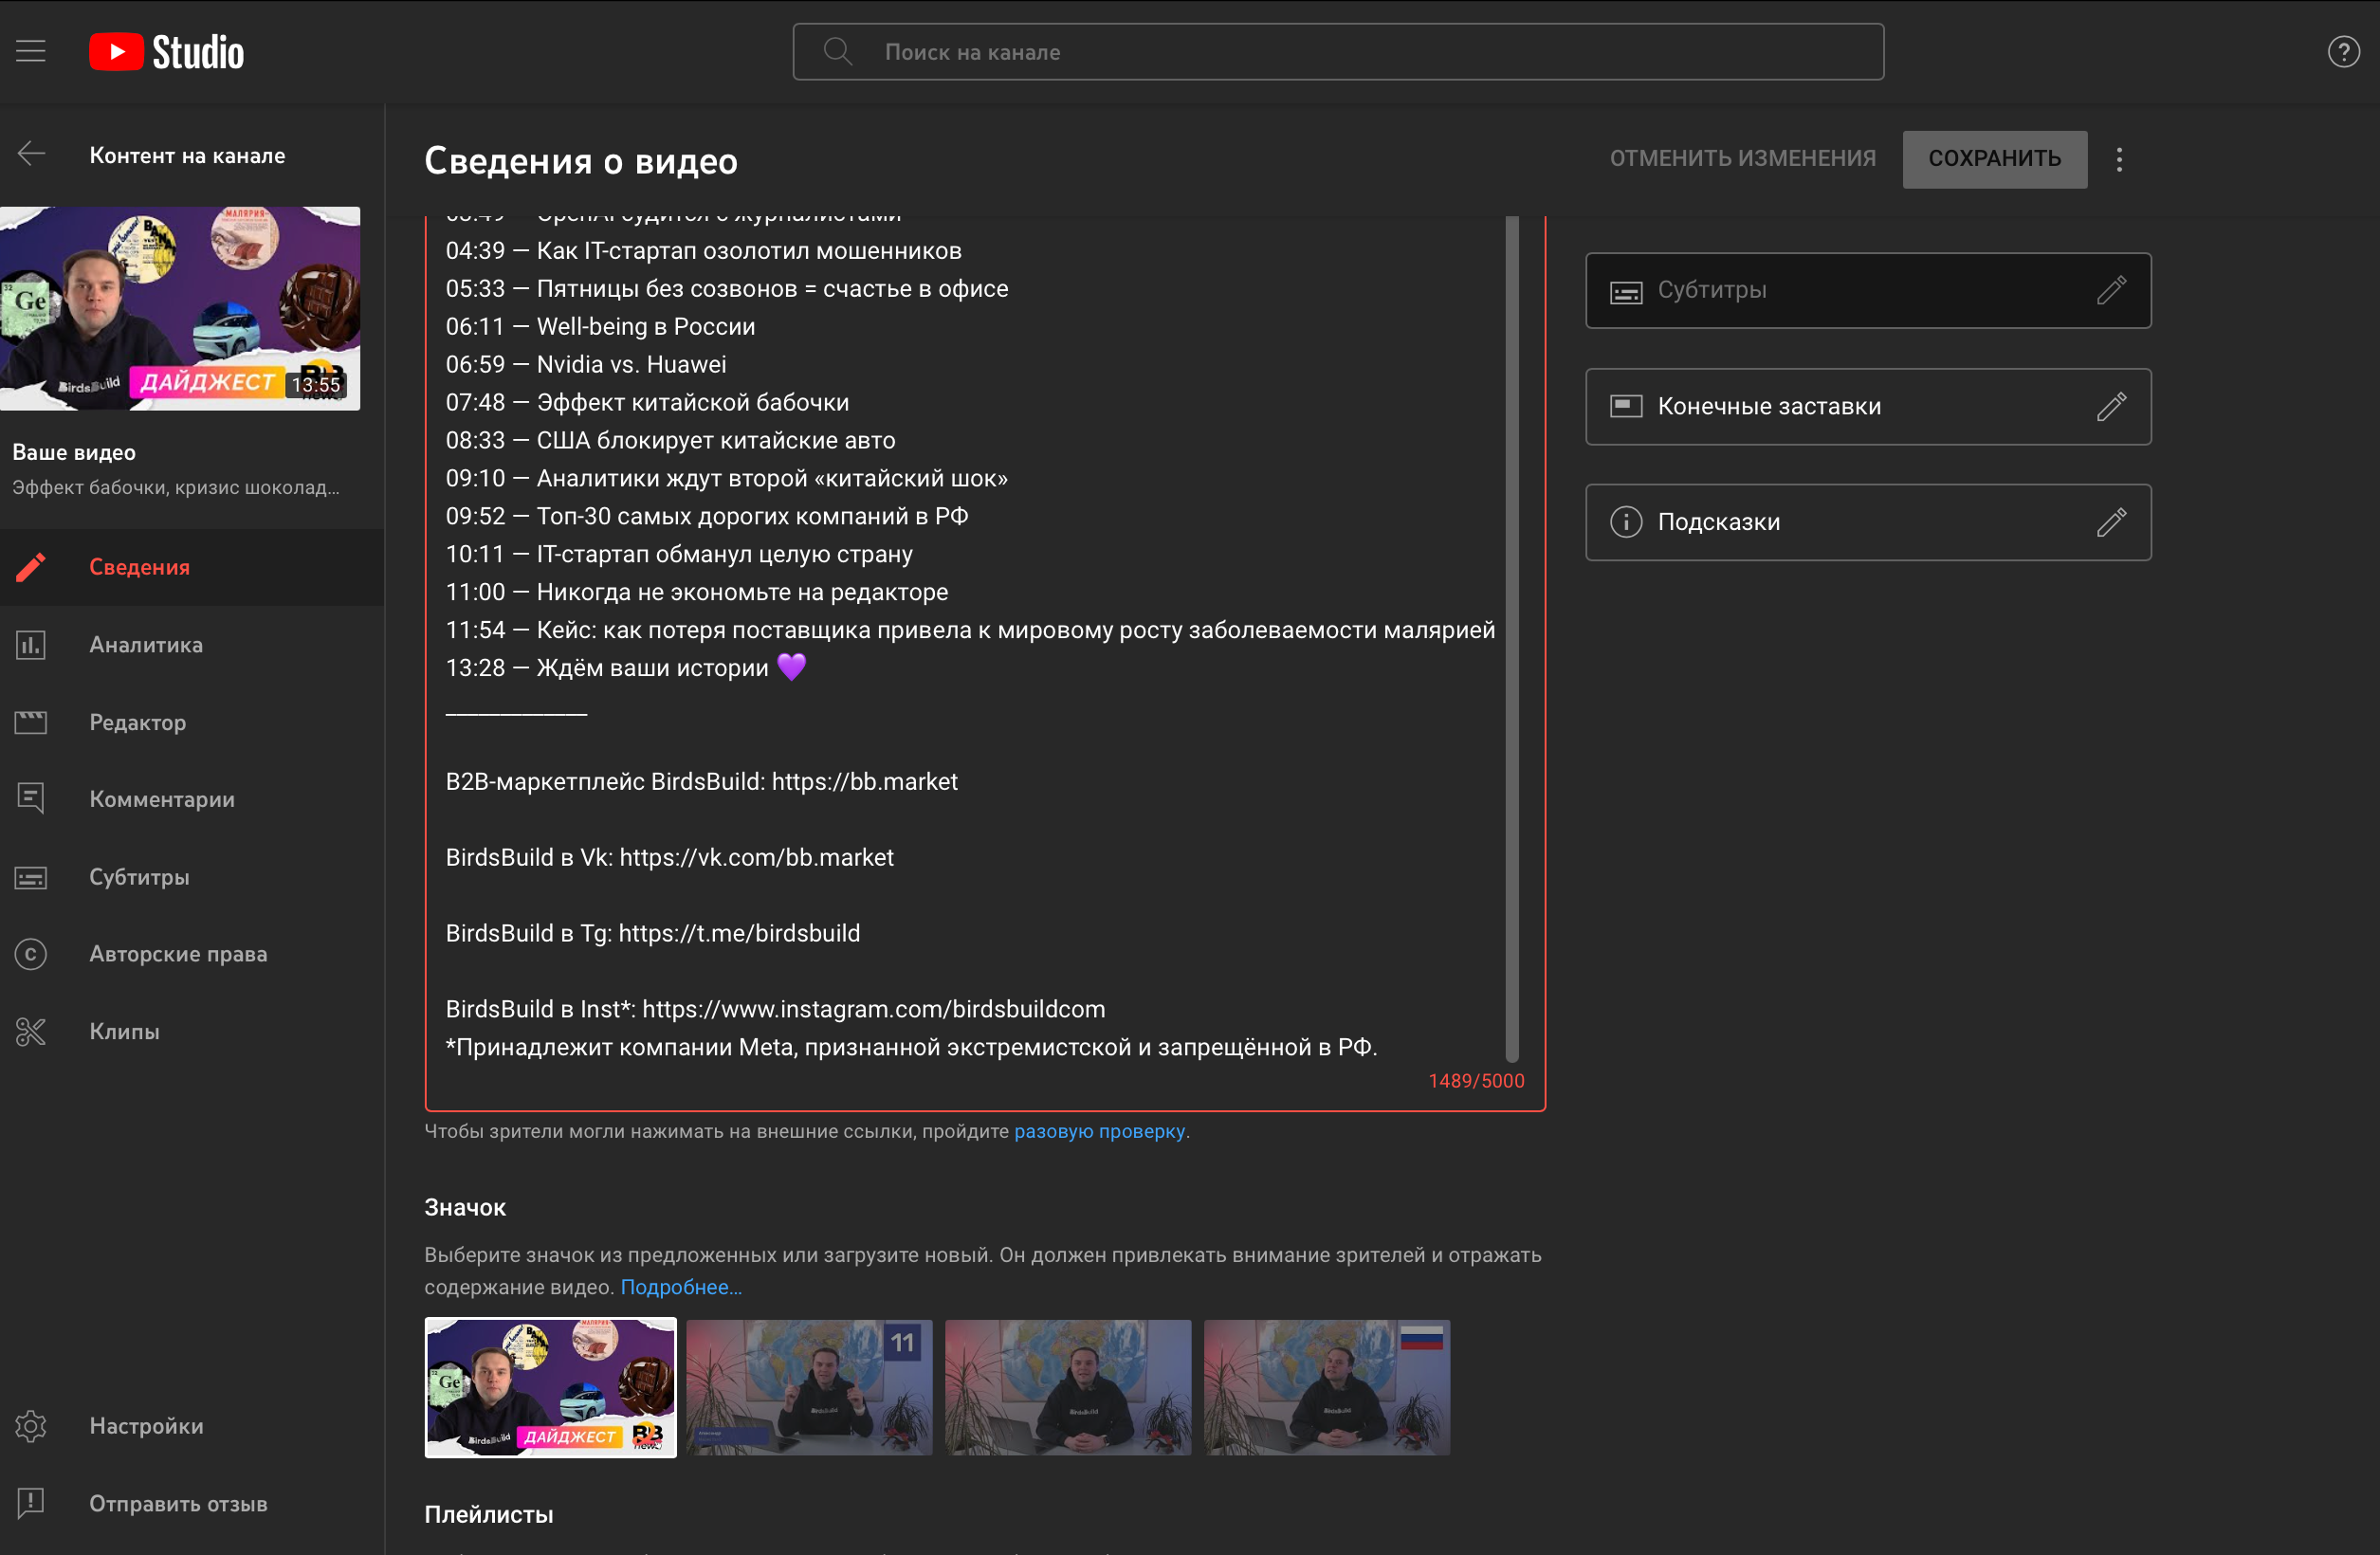Click the 1489/5000 character counter
The width and height of the screenshot is (2380, 1555).
(1476, 1081)
